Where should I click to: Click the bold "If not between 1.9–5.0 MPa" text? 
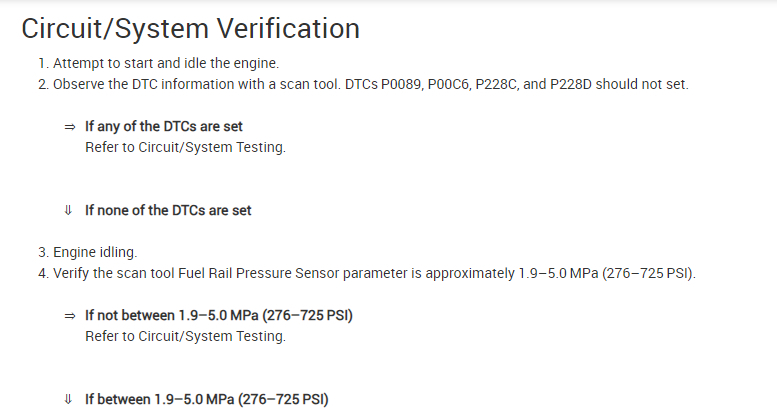tap(218, 316)
